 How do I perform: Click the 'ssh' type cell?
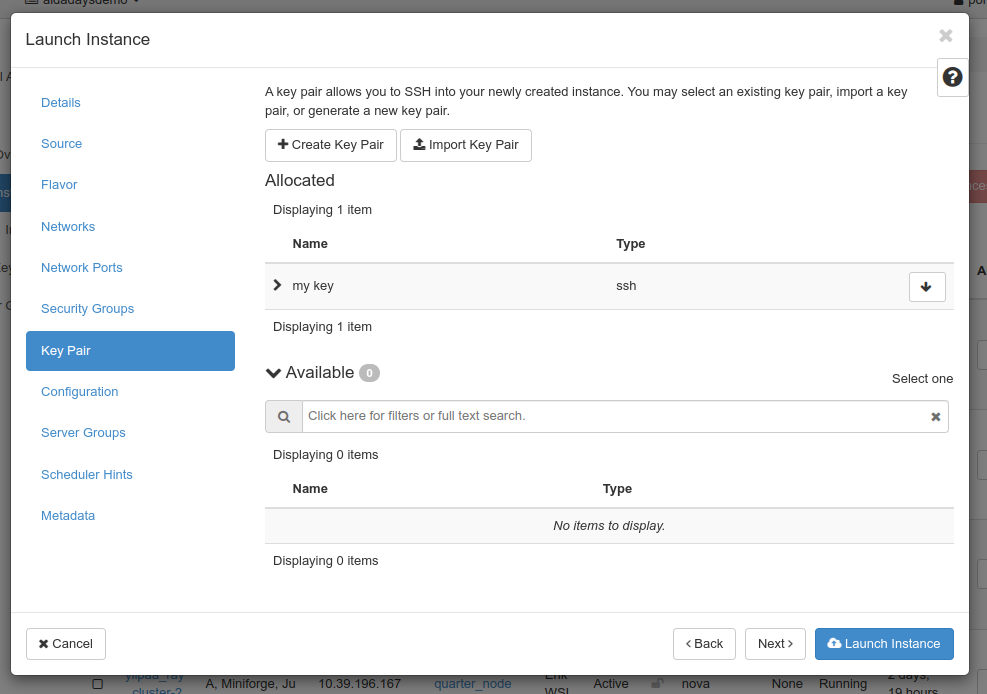[x=626, y=286]
